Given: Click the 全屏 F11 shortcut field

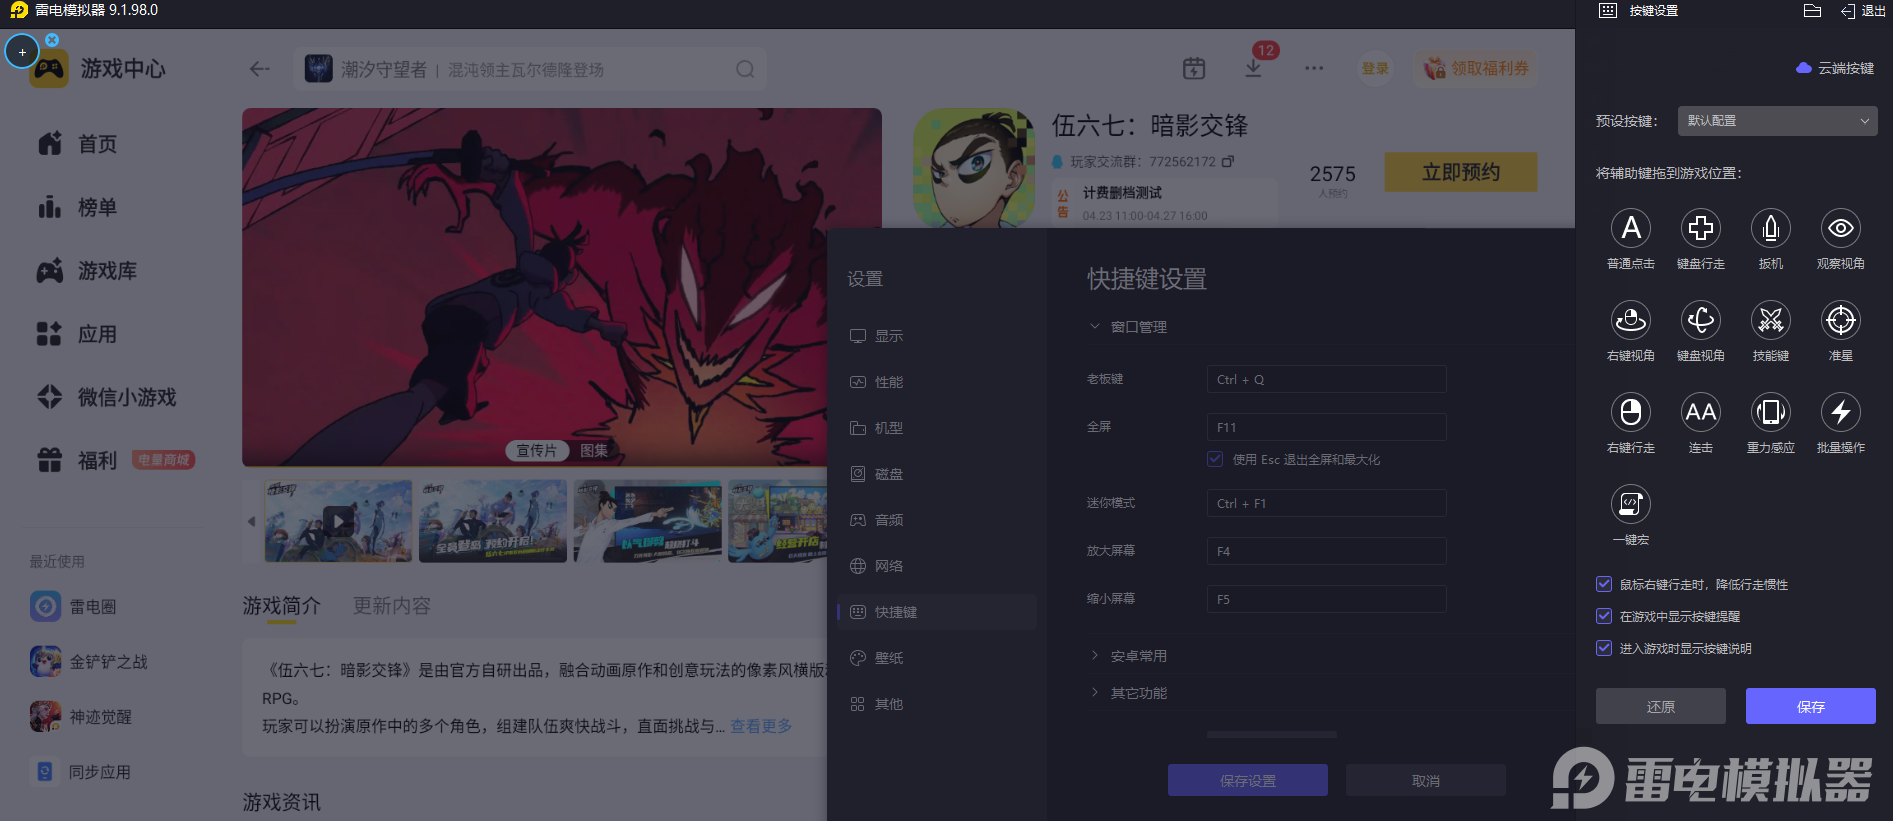Looking at the screenshot, I should pyautogui.click(x=1326, y=427).
